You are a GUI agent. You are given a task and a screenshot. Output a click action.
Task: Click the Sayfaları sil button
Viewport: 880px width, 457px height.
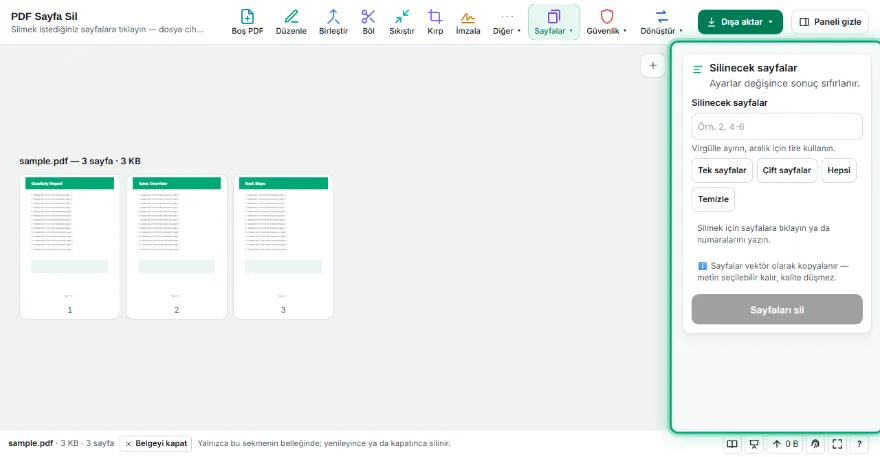(777, 309)
